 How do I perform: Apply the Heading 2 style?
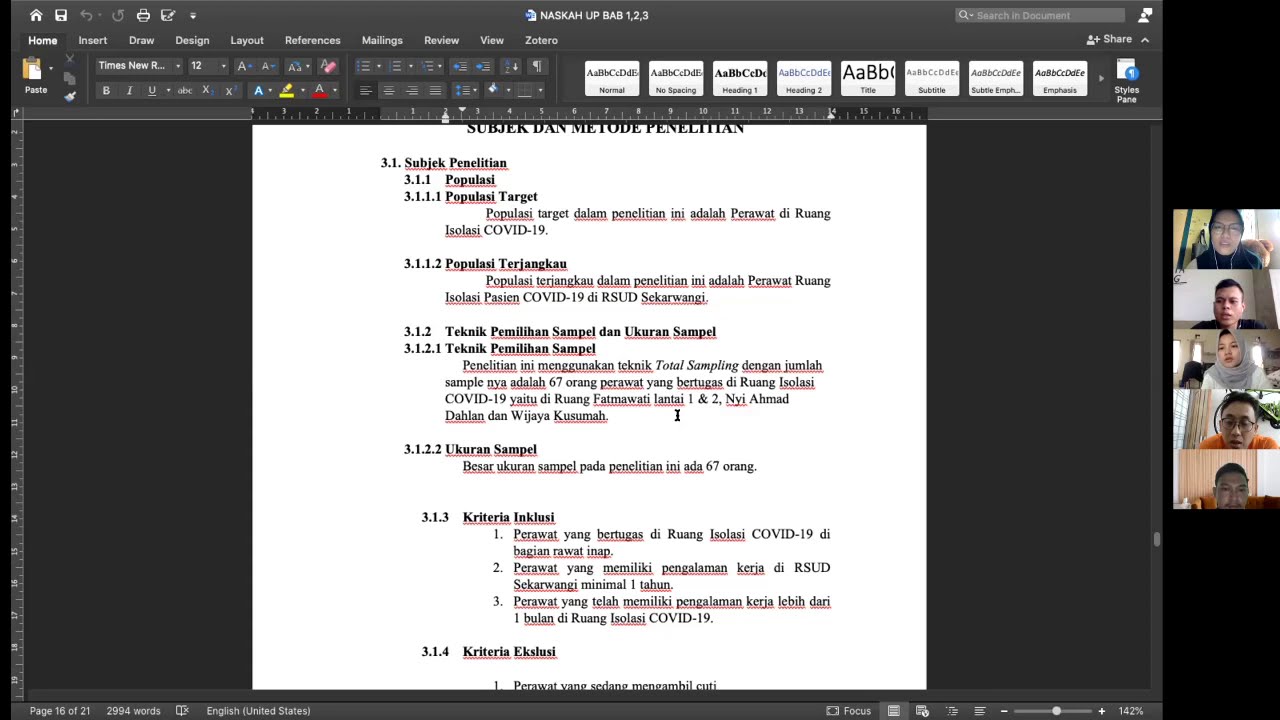(804, 78)
